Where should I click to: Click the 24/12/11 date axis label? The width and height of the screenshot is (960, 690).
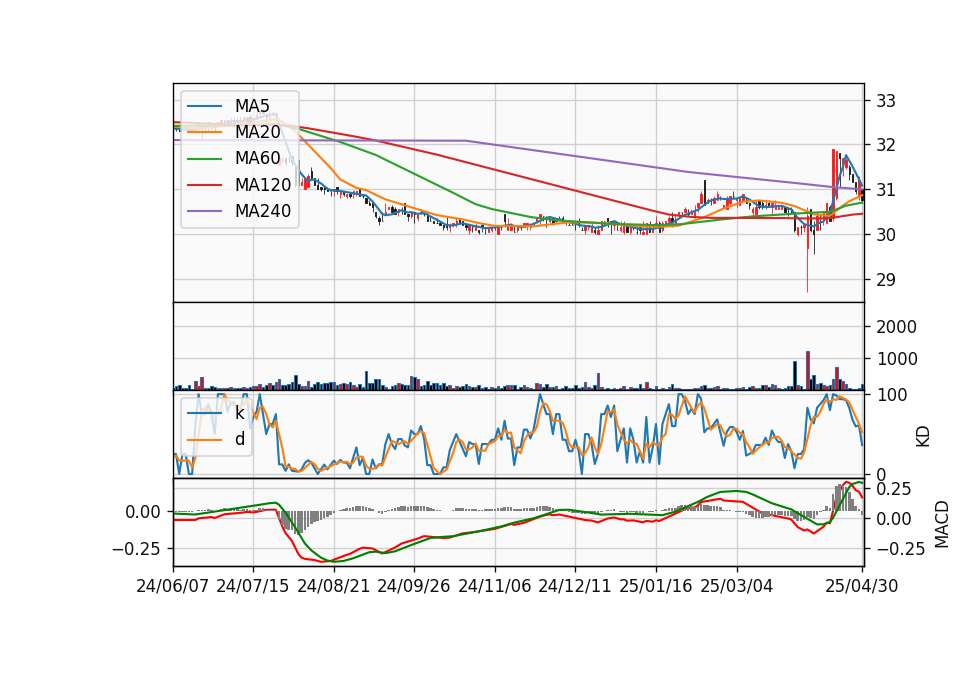click(x=575, y=587)
